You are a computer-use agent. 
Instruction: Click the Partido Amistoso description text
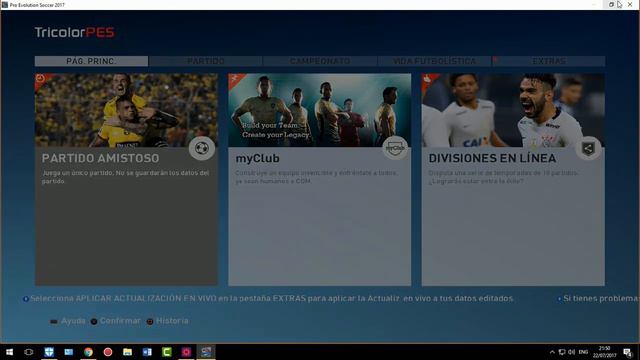coord(126,177)
